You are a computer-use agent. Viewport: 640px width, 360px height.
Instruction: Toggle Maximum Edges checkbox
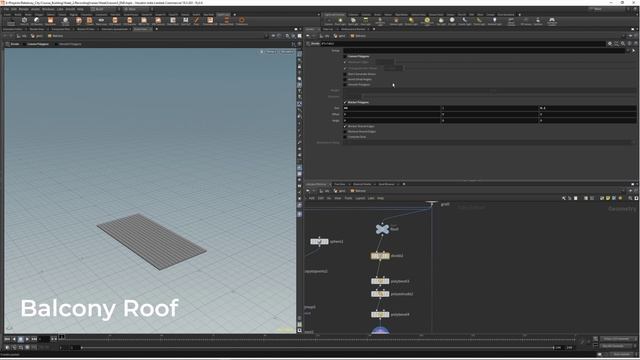[x=345, y=62]
